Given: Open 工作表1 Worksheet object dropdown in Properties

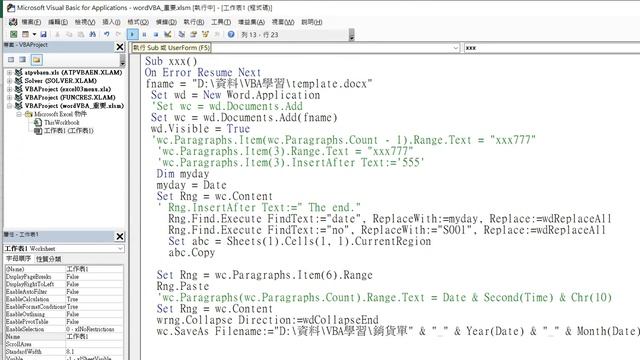Looking at the screenshot, I should click(x=120, y=248).
